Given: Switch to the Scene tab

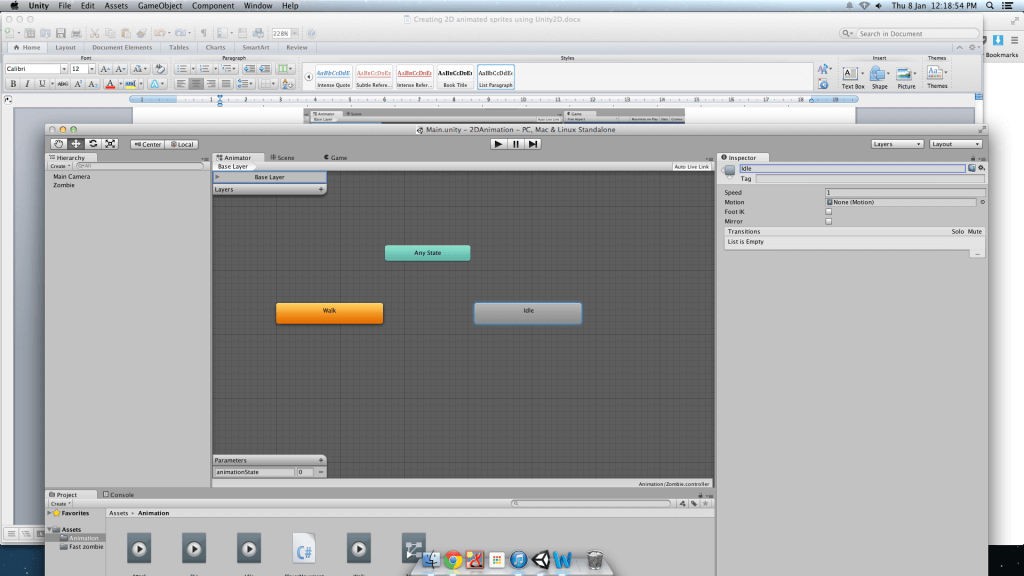Looking at the screenshot, I should click(x=282, y=157).
